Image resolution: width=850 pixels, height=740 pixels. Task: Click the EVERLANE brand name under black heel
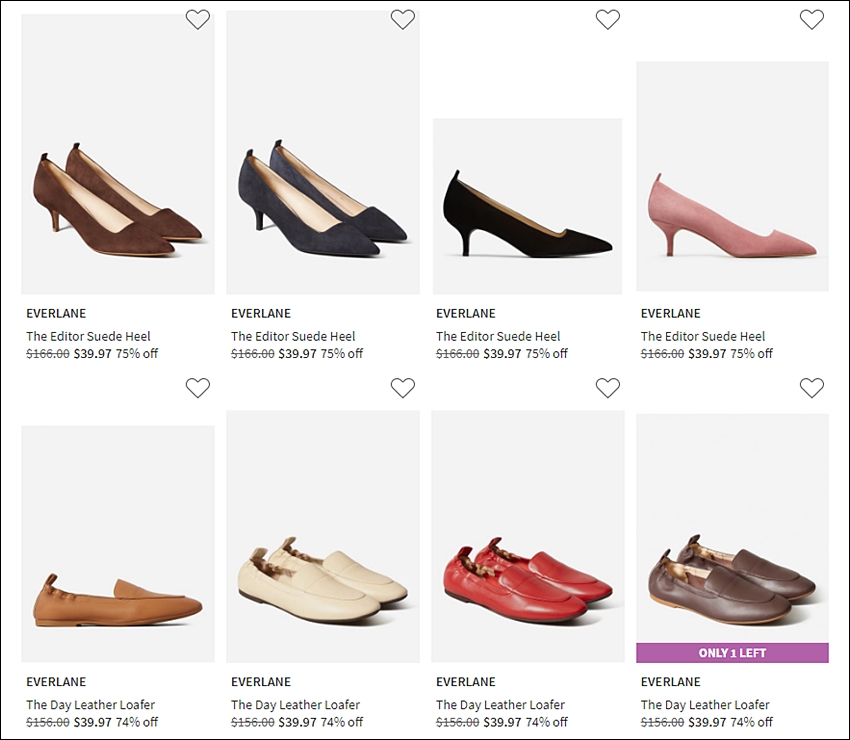(466, 313)
